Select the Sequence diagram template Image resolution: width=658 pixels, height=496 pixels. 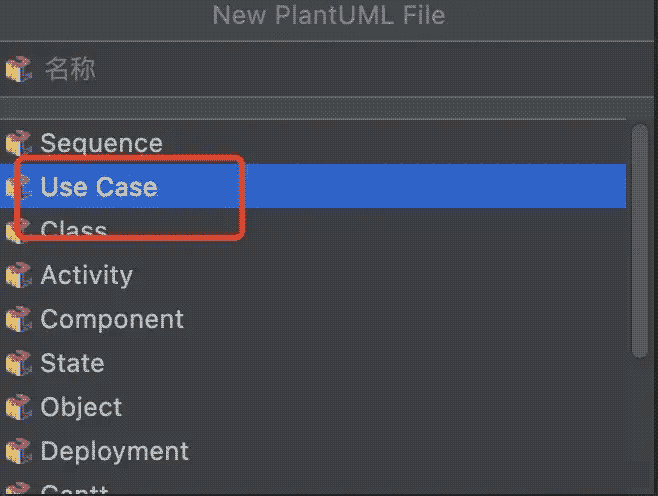coord(101,143)
